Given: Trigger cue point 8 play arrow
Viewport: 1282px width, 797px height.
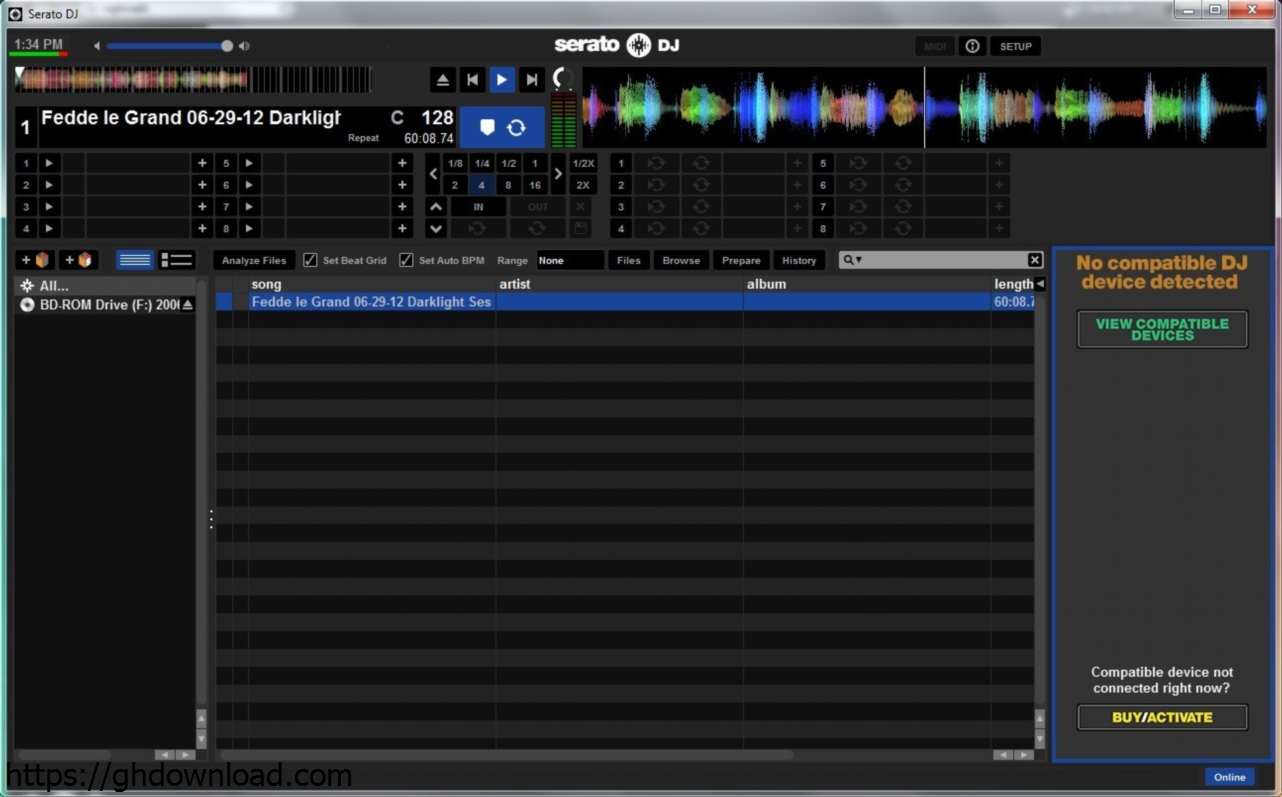Looking at the screenshot, I should [249, 229].
